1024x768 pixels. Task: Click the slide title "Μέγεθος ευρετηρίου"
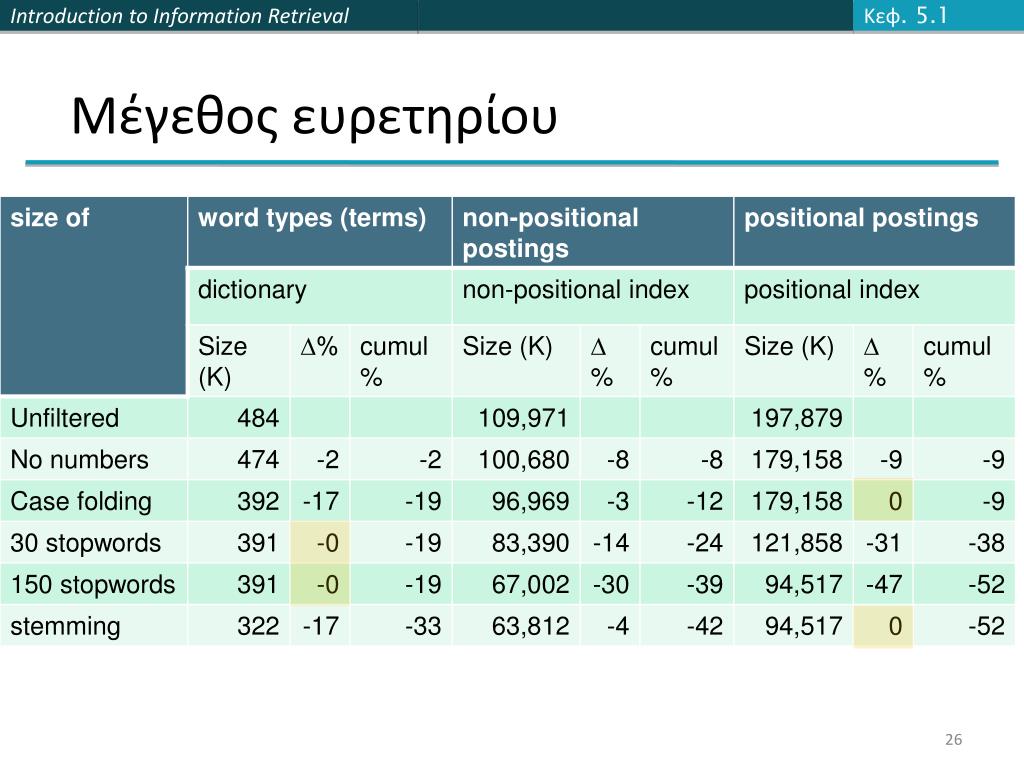[x=314, y=118]
